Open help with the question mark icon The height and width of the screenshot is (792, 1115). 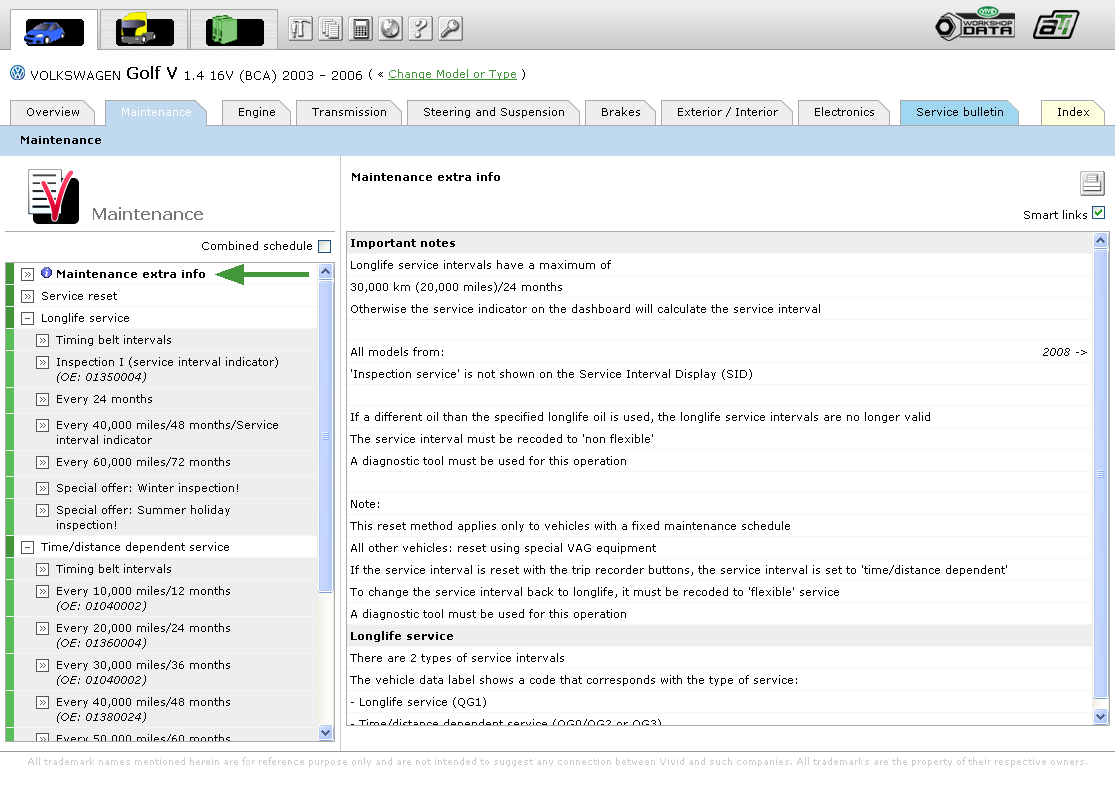pos(420,28)
